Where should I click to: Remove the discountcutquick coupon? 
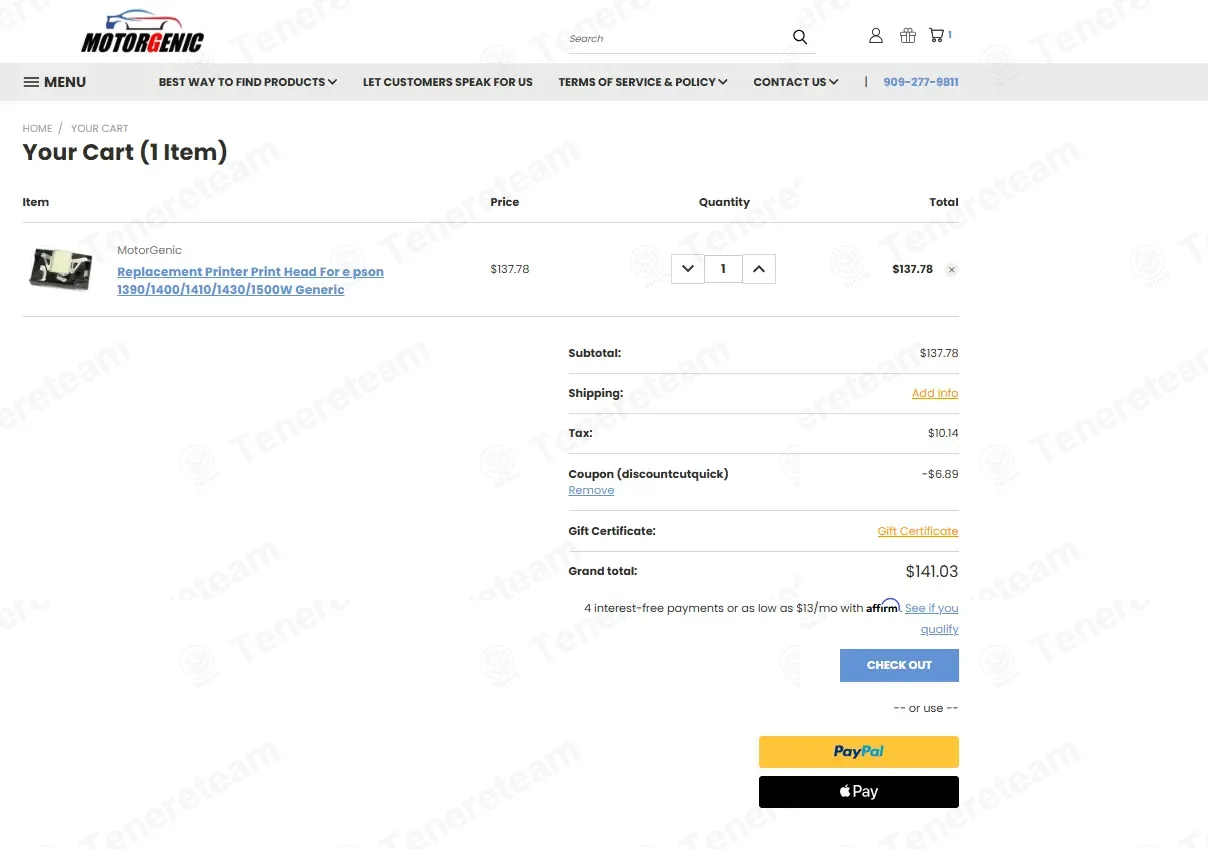coord(591,490)
